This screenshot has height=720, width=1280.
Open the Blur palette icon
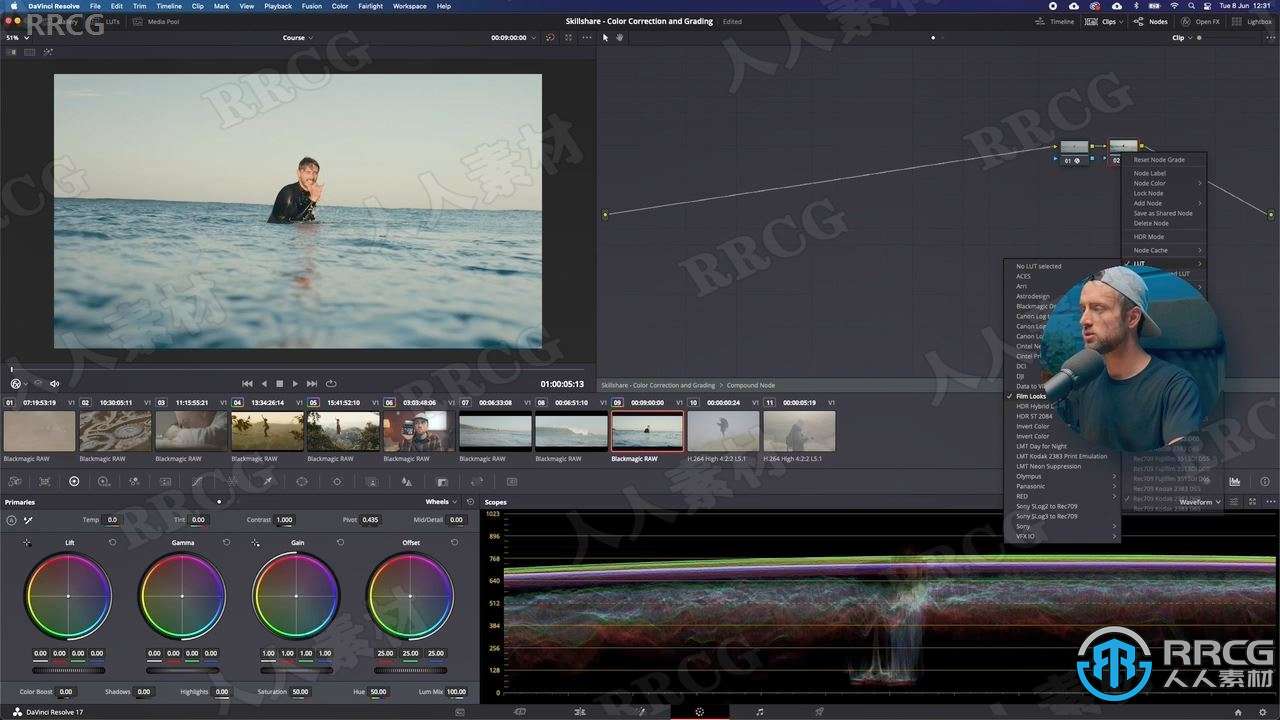(x=406, y=481)
